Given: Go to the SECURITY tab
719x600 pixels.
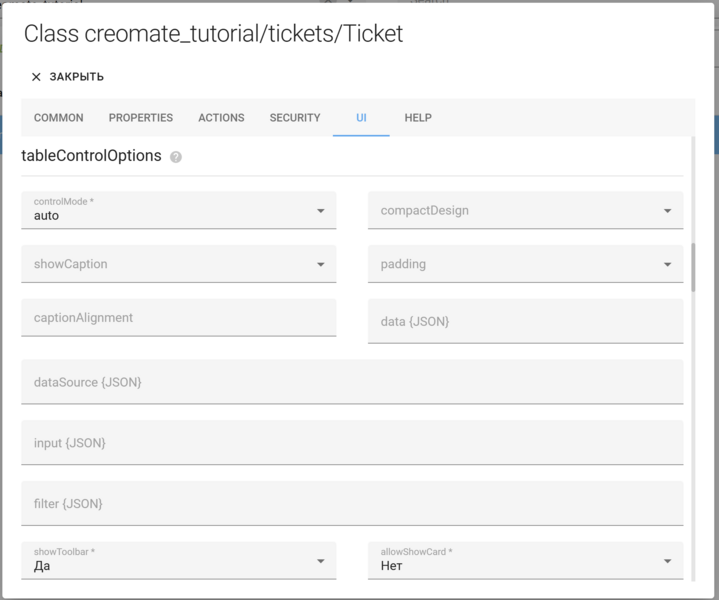Looking at the screenshot, I should pos(295,118).
